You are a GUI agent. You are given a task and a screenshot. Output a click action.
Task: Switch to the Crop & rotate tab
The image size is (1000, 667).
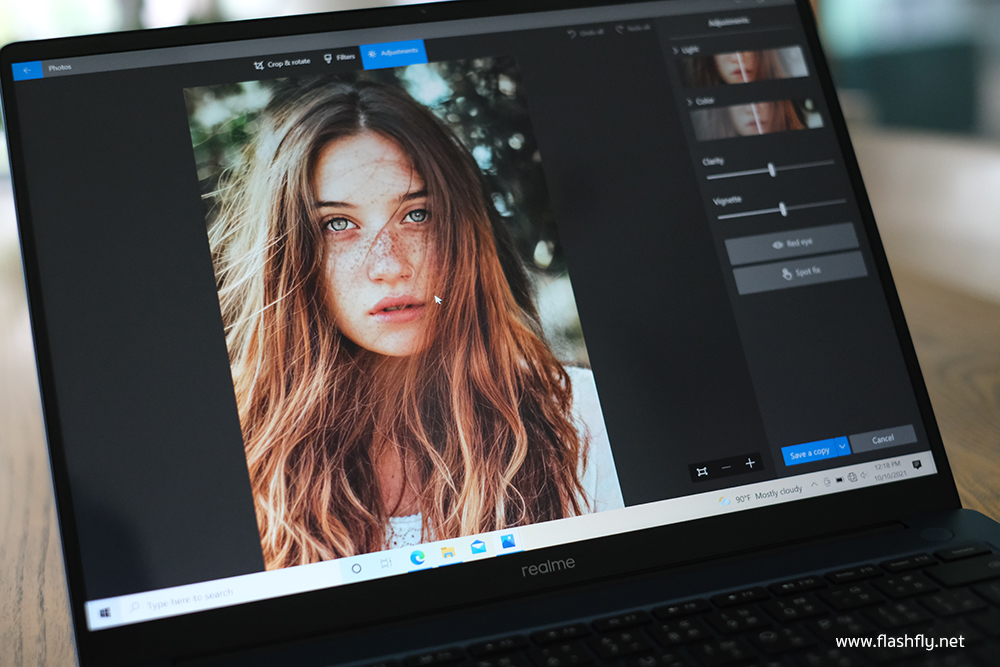282,62
